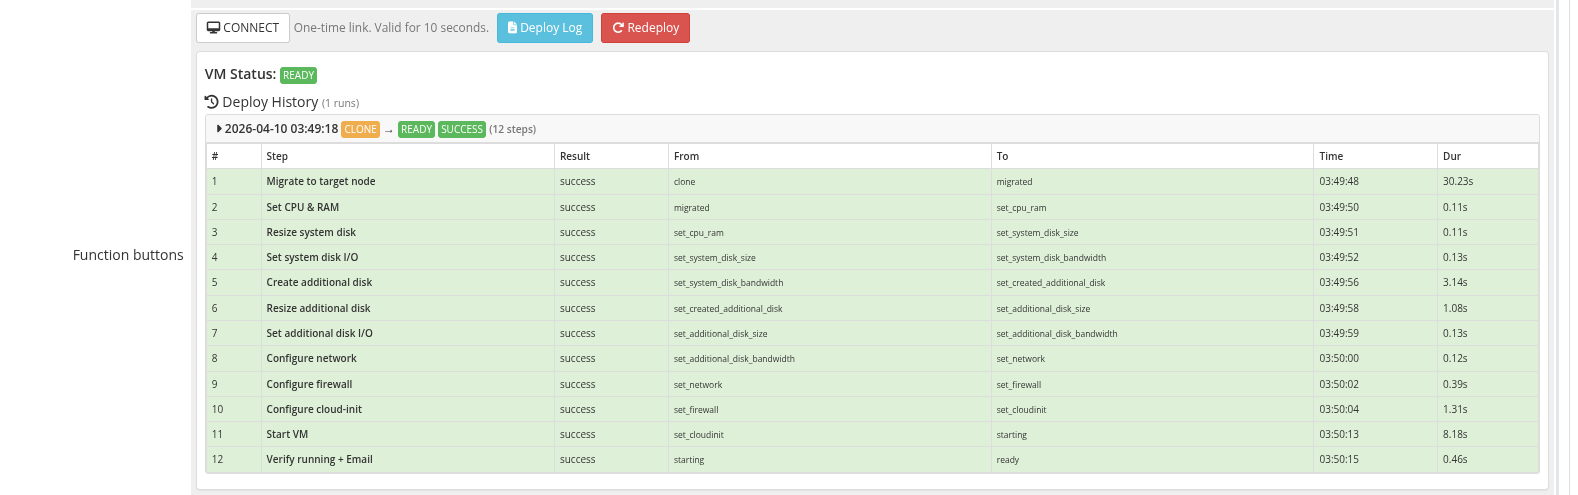The image size is (1578, 495).
Task: Select the Start VM step
Action: pyautogui.click(x=287, y=434)
